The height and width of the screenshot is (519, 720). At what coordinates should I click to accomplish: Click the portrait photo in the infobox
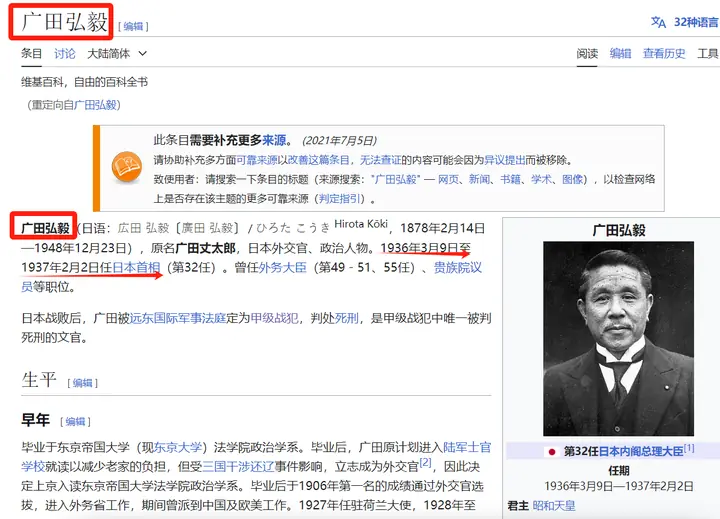pyautogui.click(x=619, y=338)
